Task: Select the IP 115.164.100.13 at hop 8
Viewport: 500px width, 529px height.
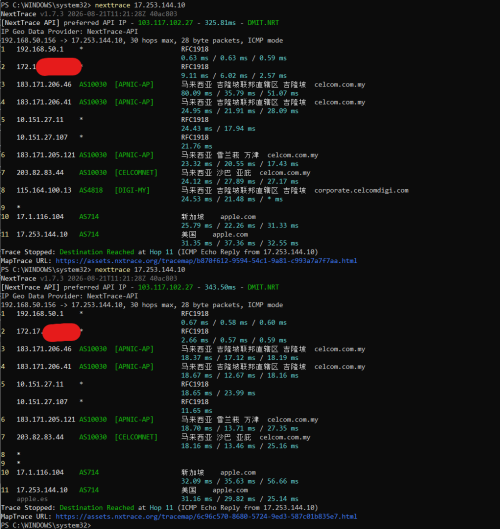Action: [44, 190]
